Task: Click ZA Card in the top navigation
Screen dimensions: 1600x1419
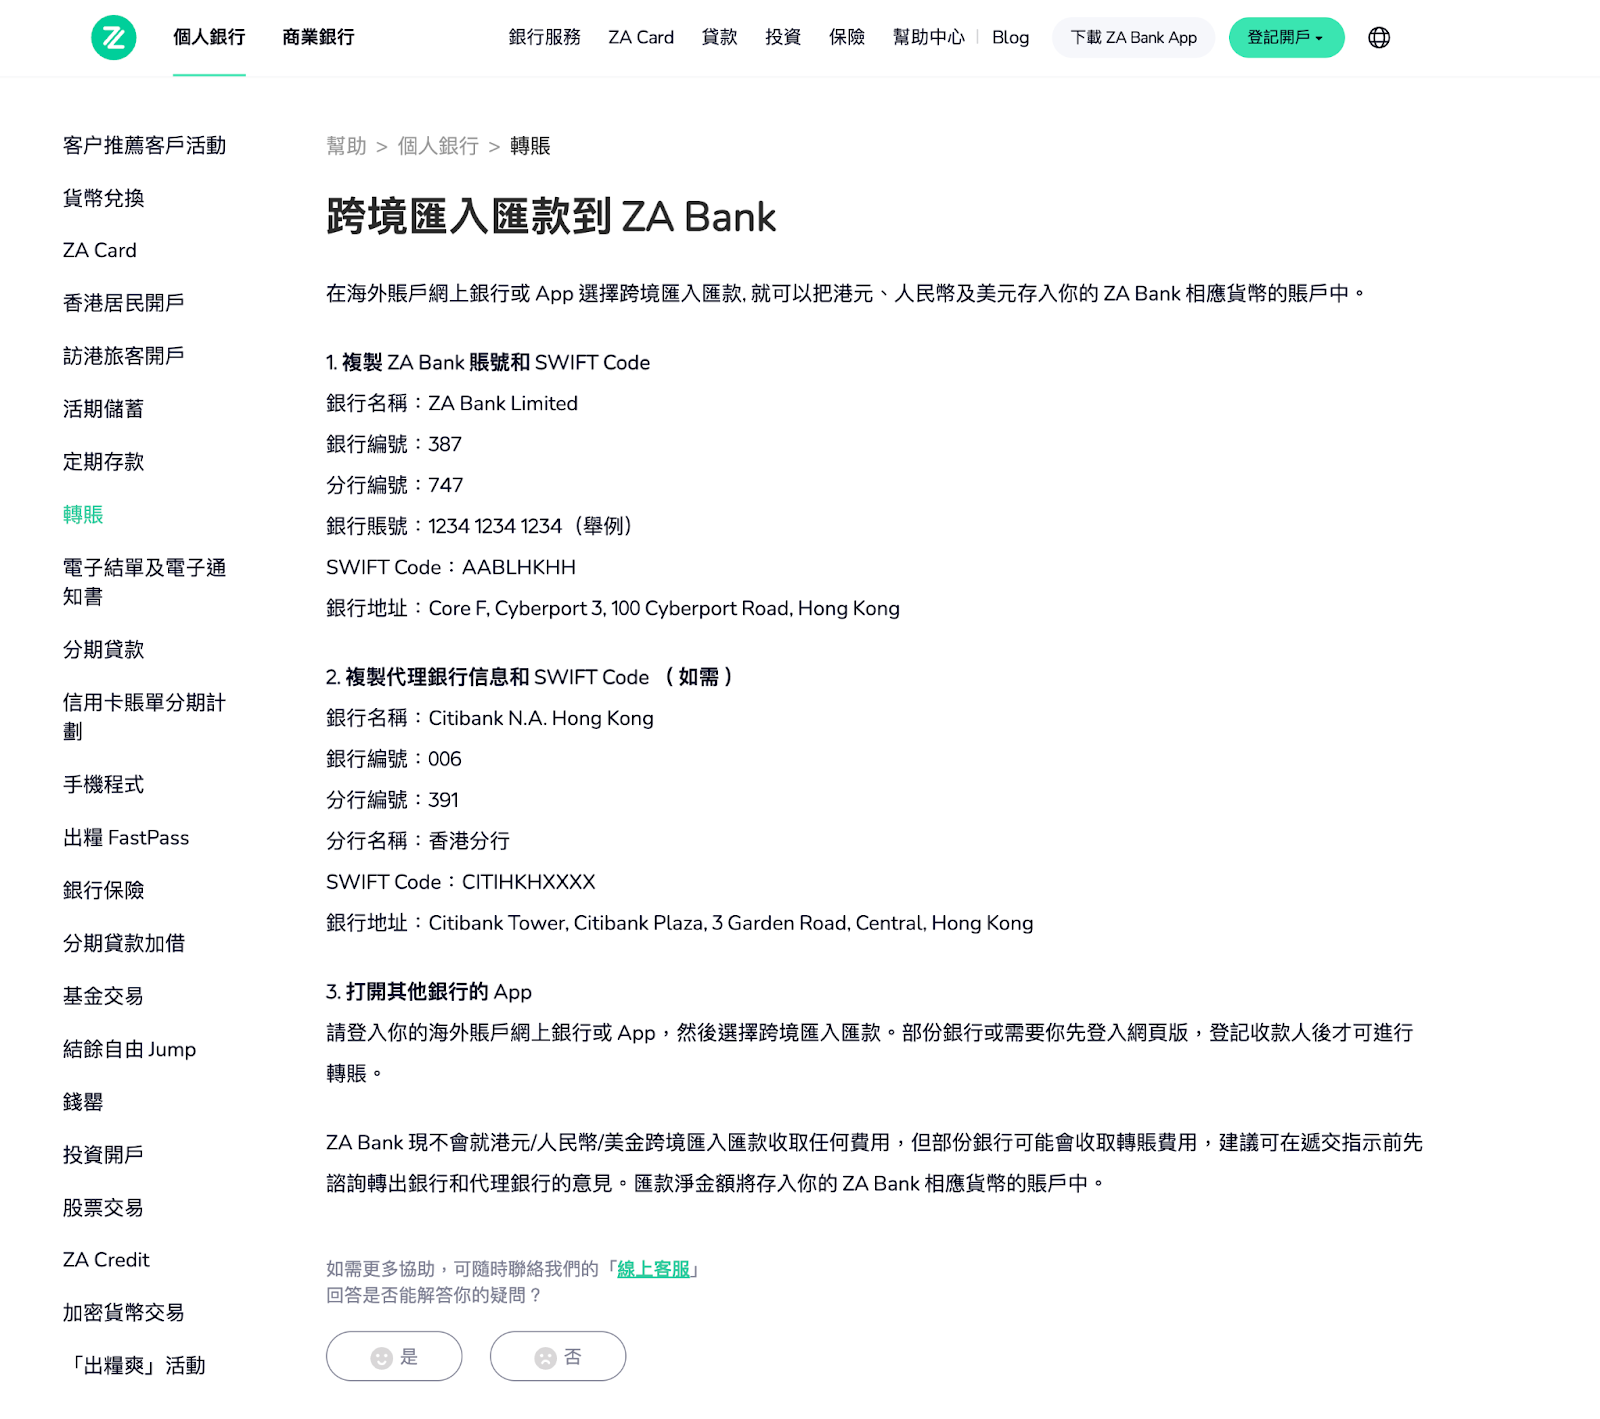Action: pyautogui.click(x=641, y=38)
